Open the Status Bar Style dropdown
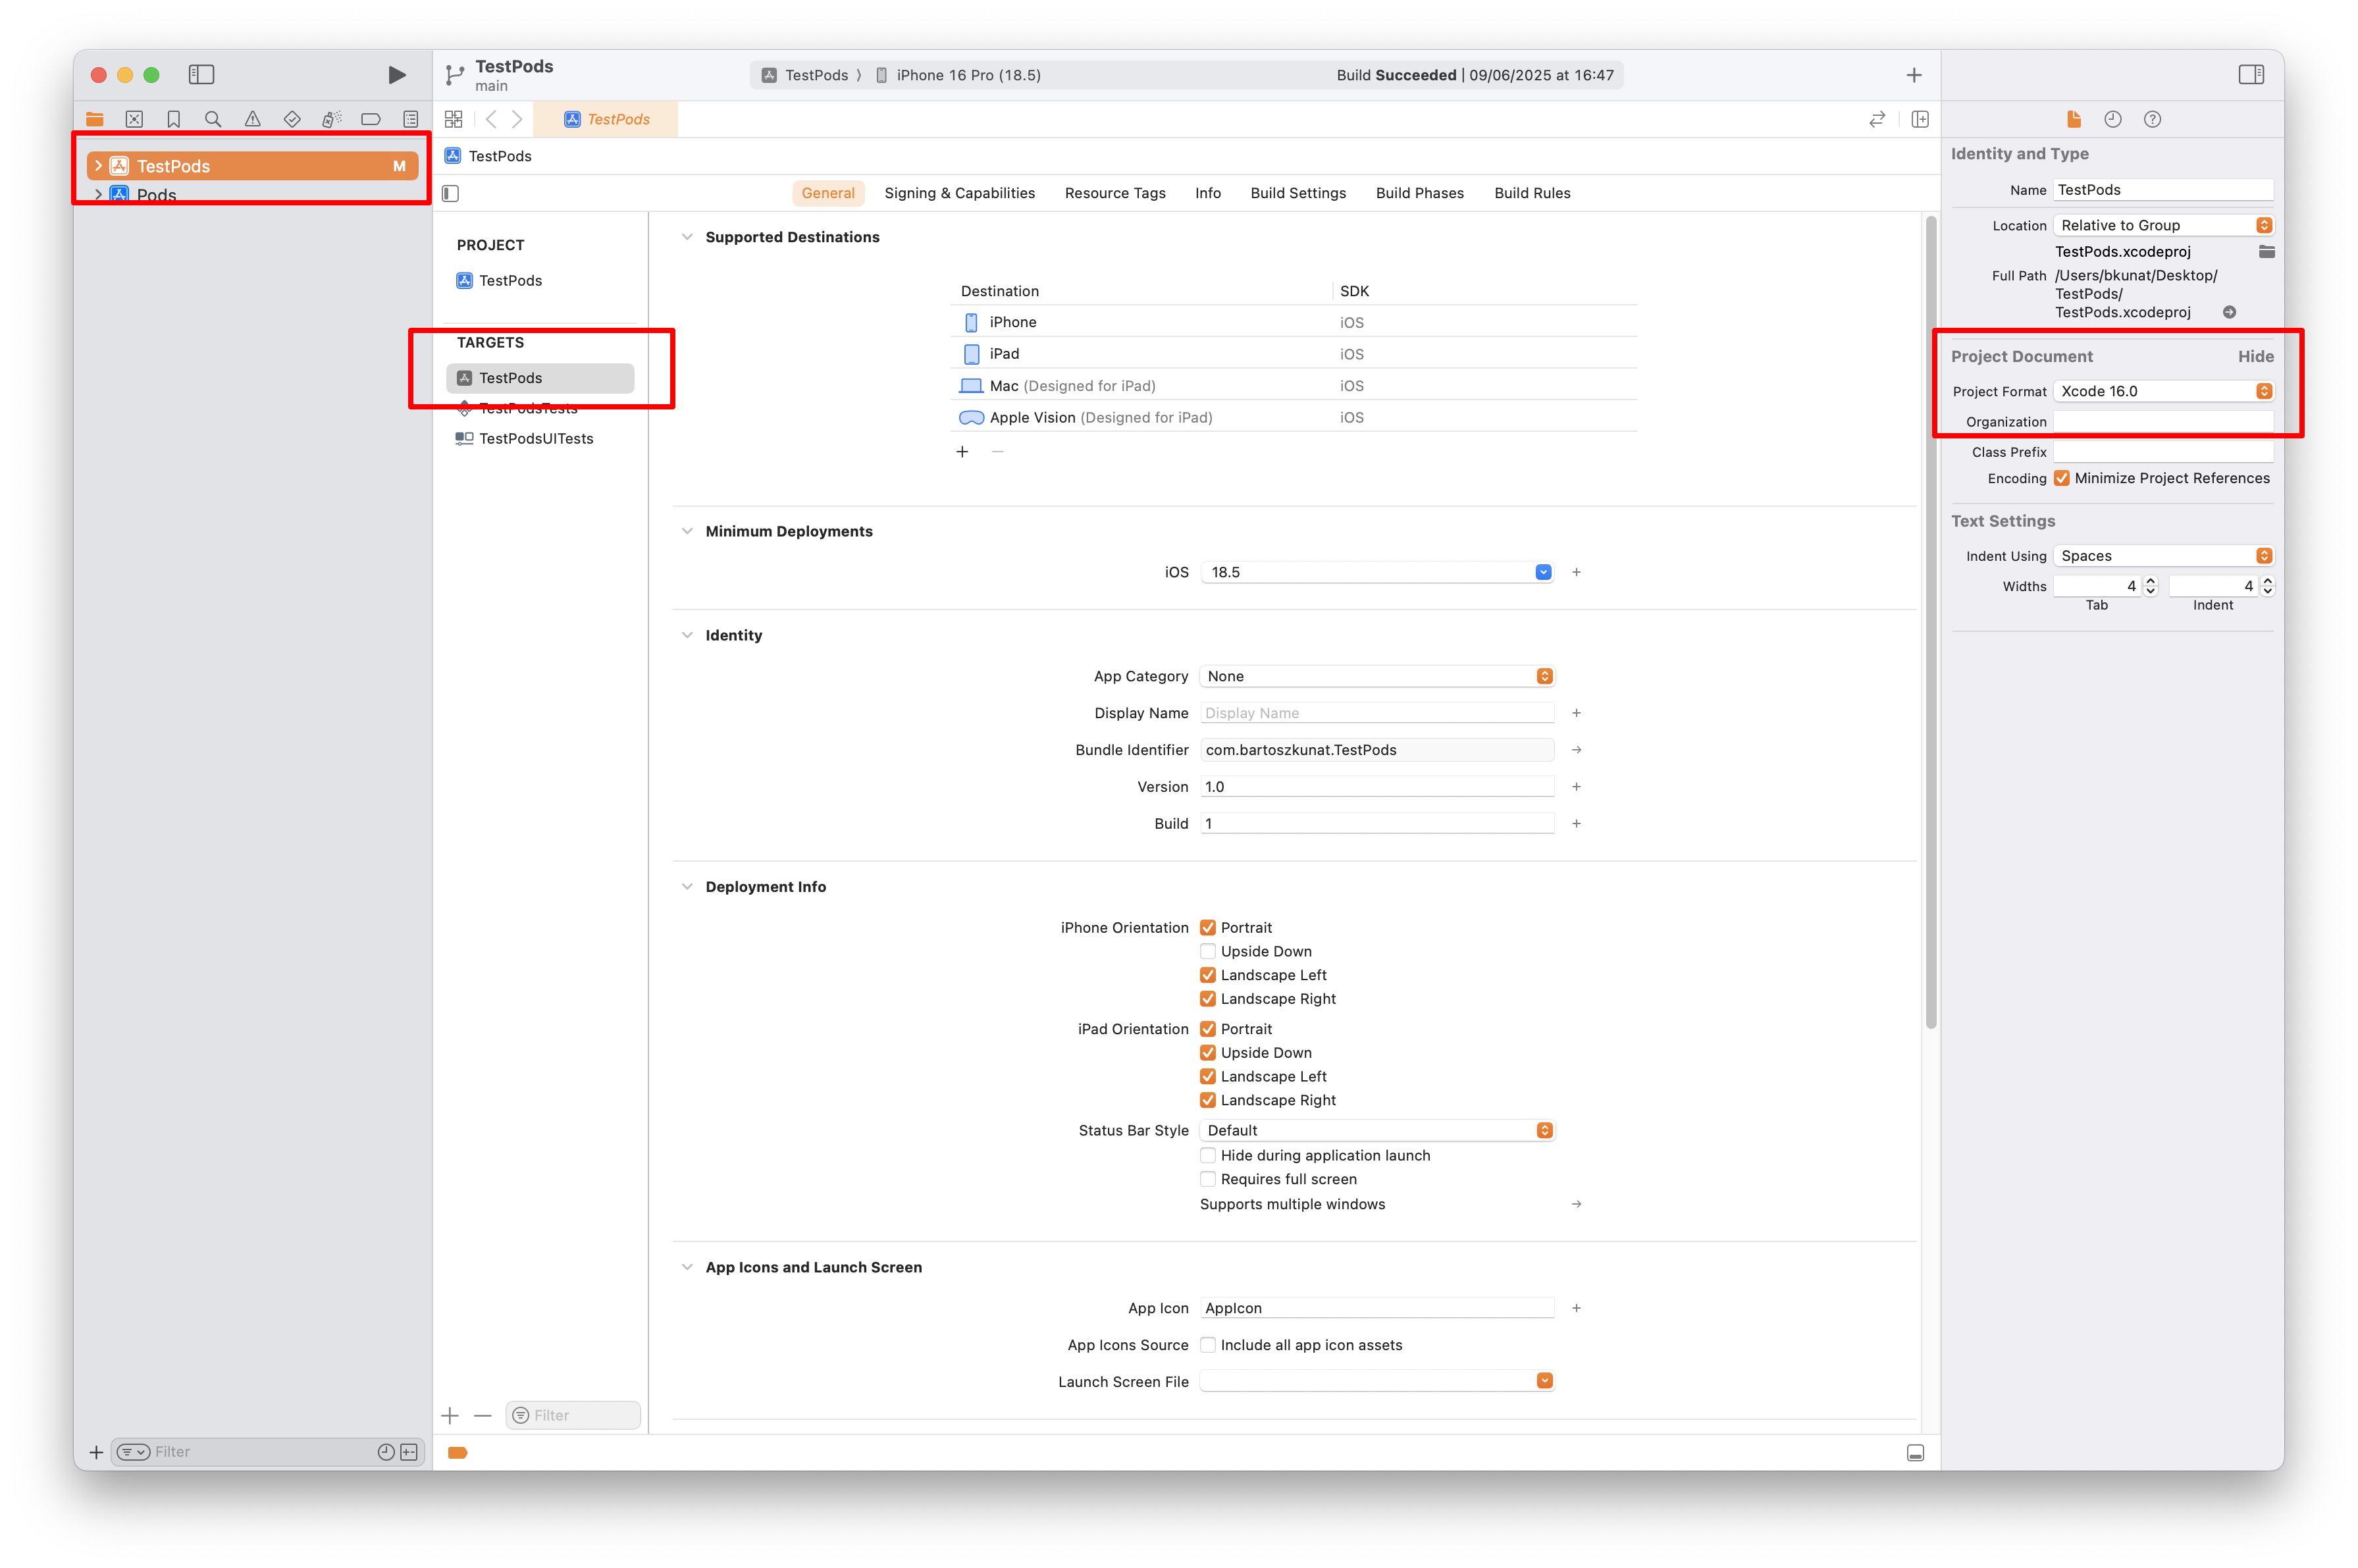The width and height of the screenshot is (2358, 1568). click(1377, 1130)
